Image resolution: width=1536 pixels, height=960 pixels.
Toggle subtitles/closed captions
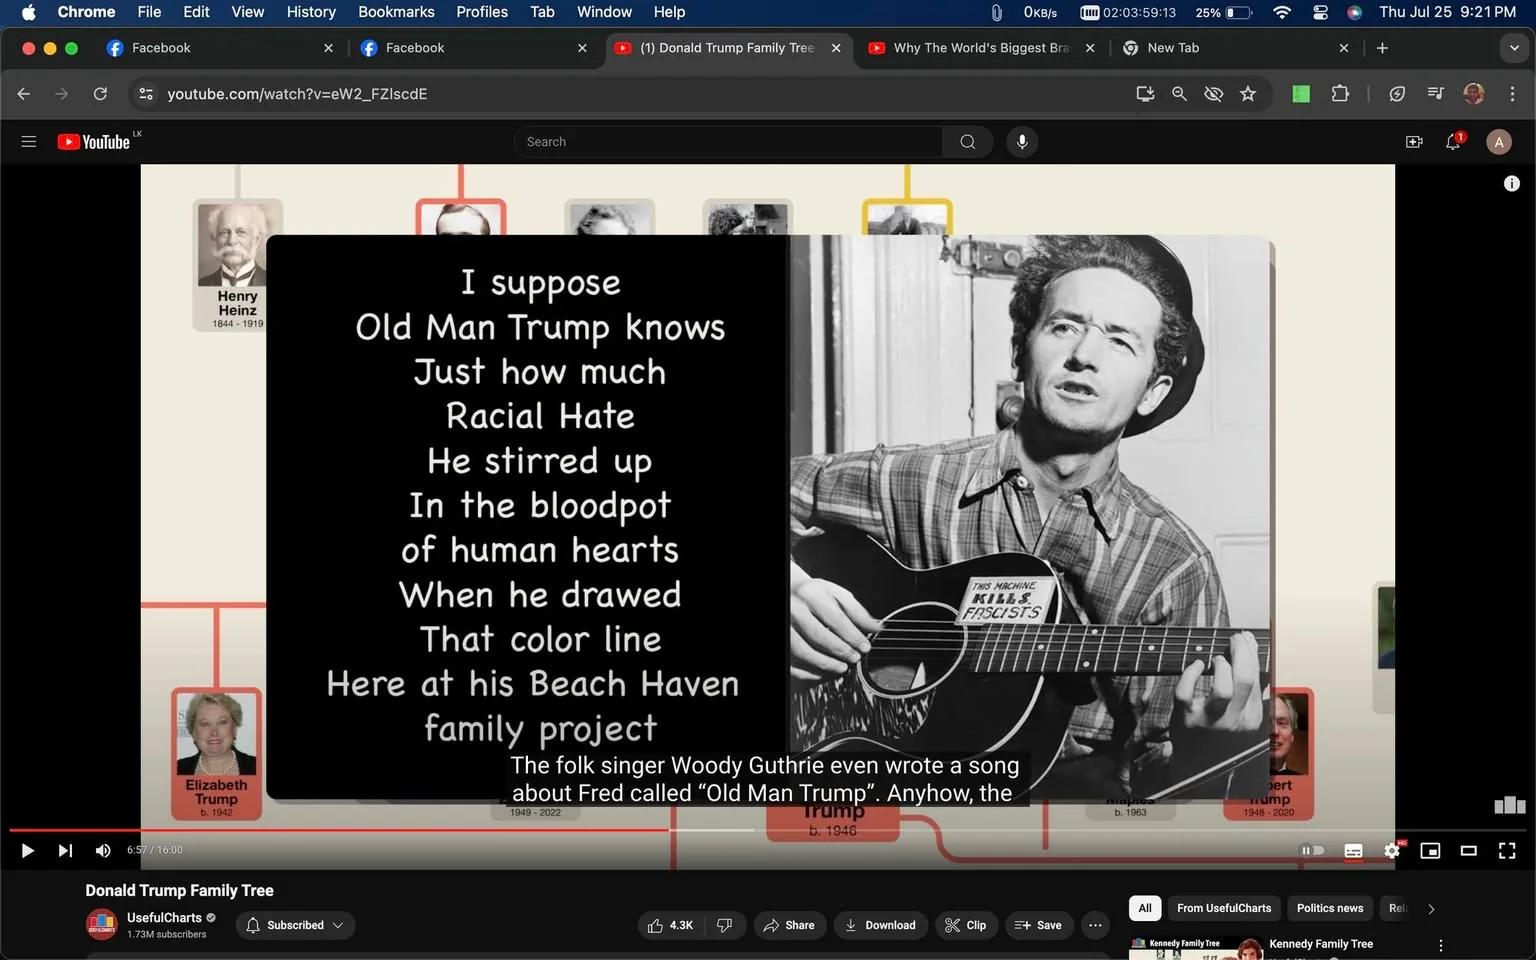1353,851
